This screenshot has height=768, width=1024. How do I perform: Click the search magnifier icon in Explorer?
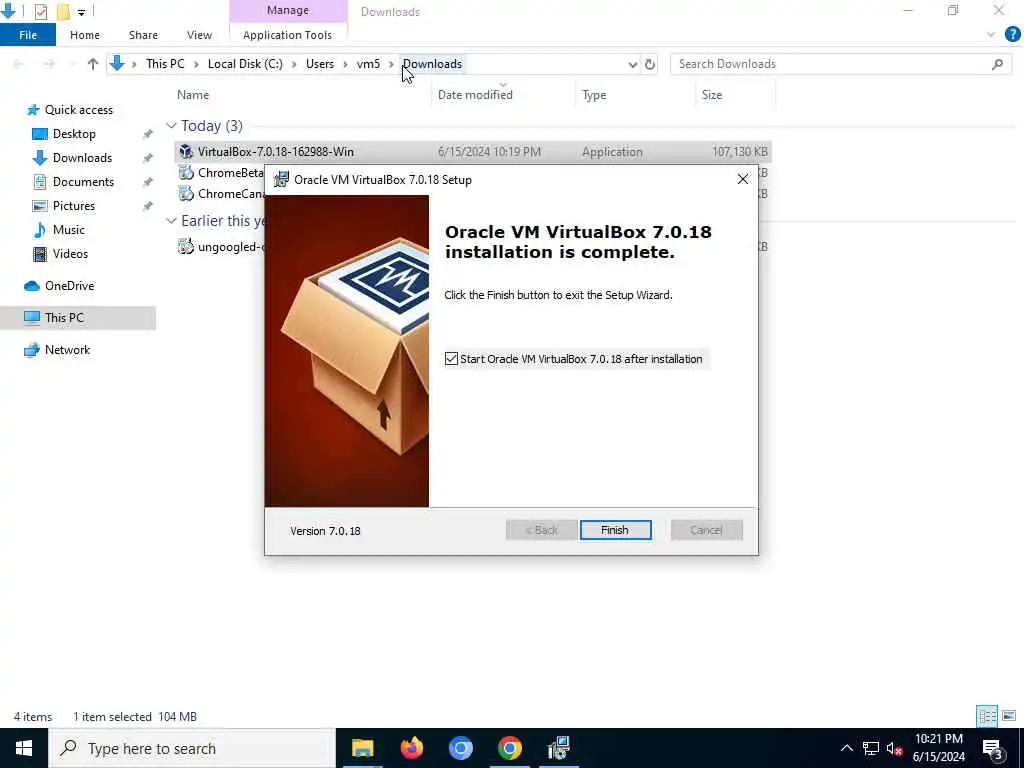(x=997, y=64)
